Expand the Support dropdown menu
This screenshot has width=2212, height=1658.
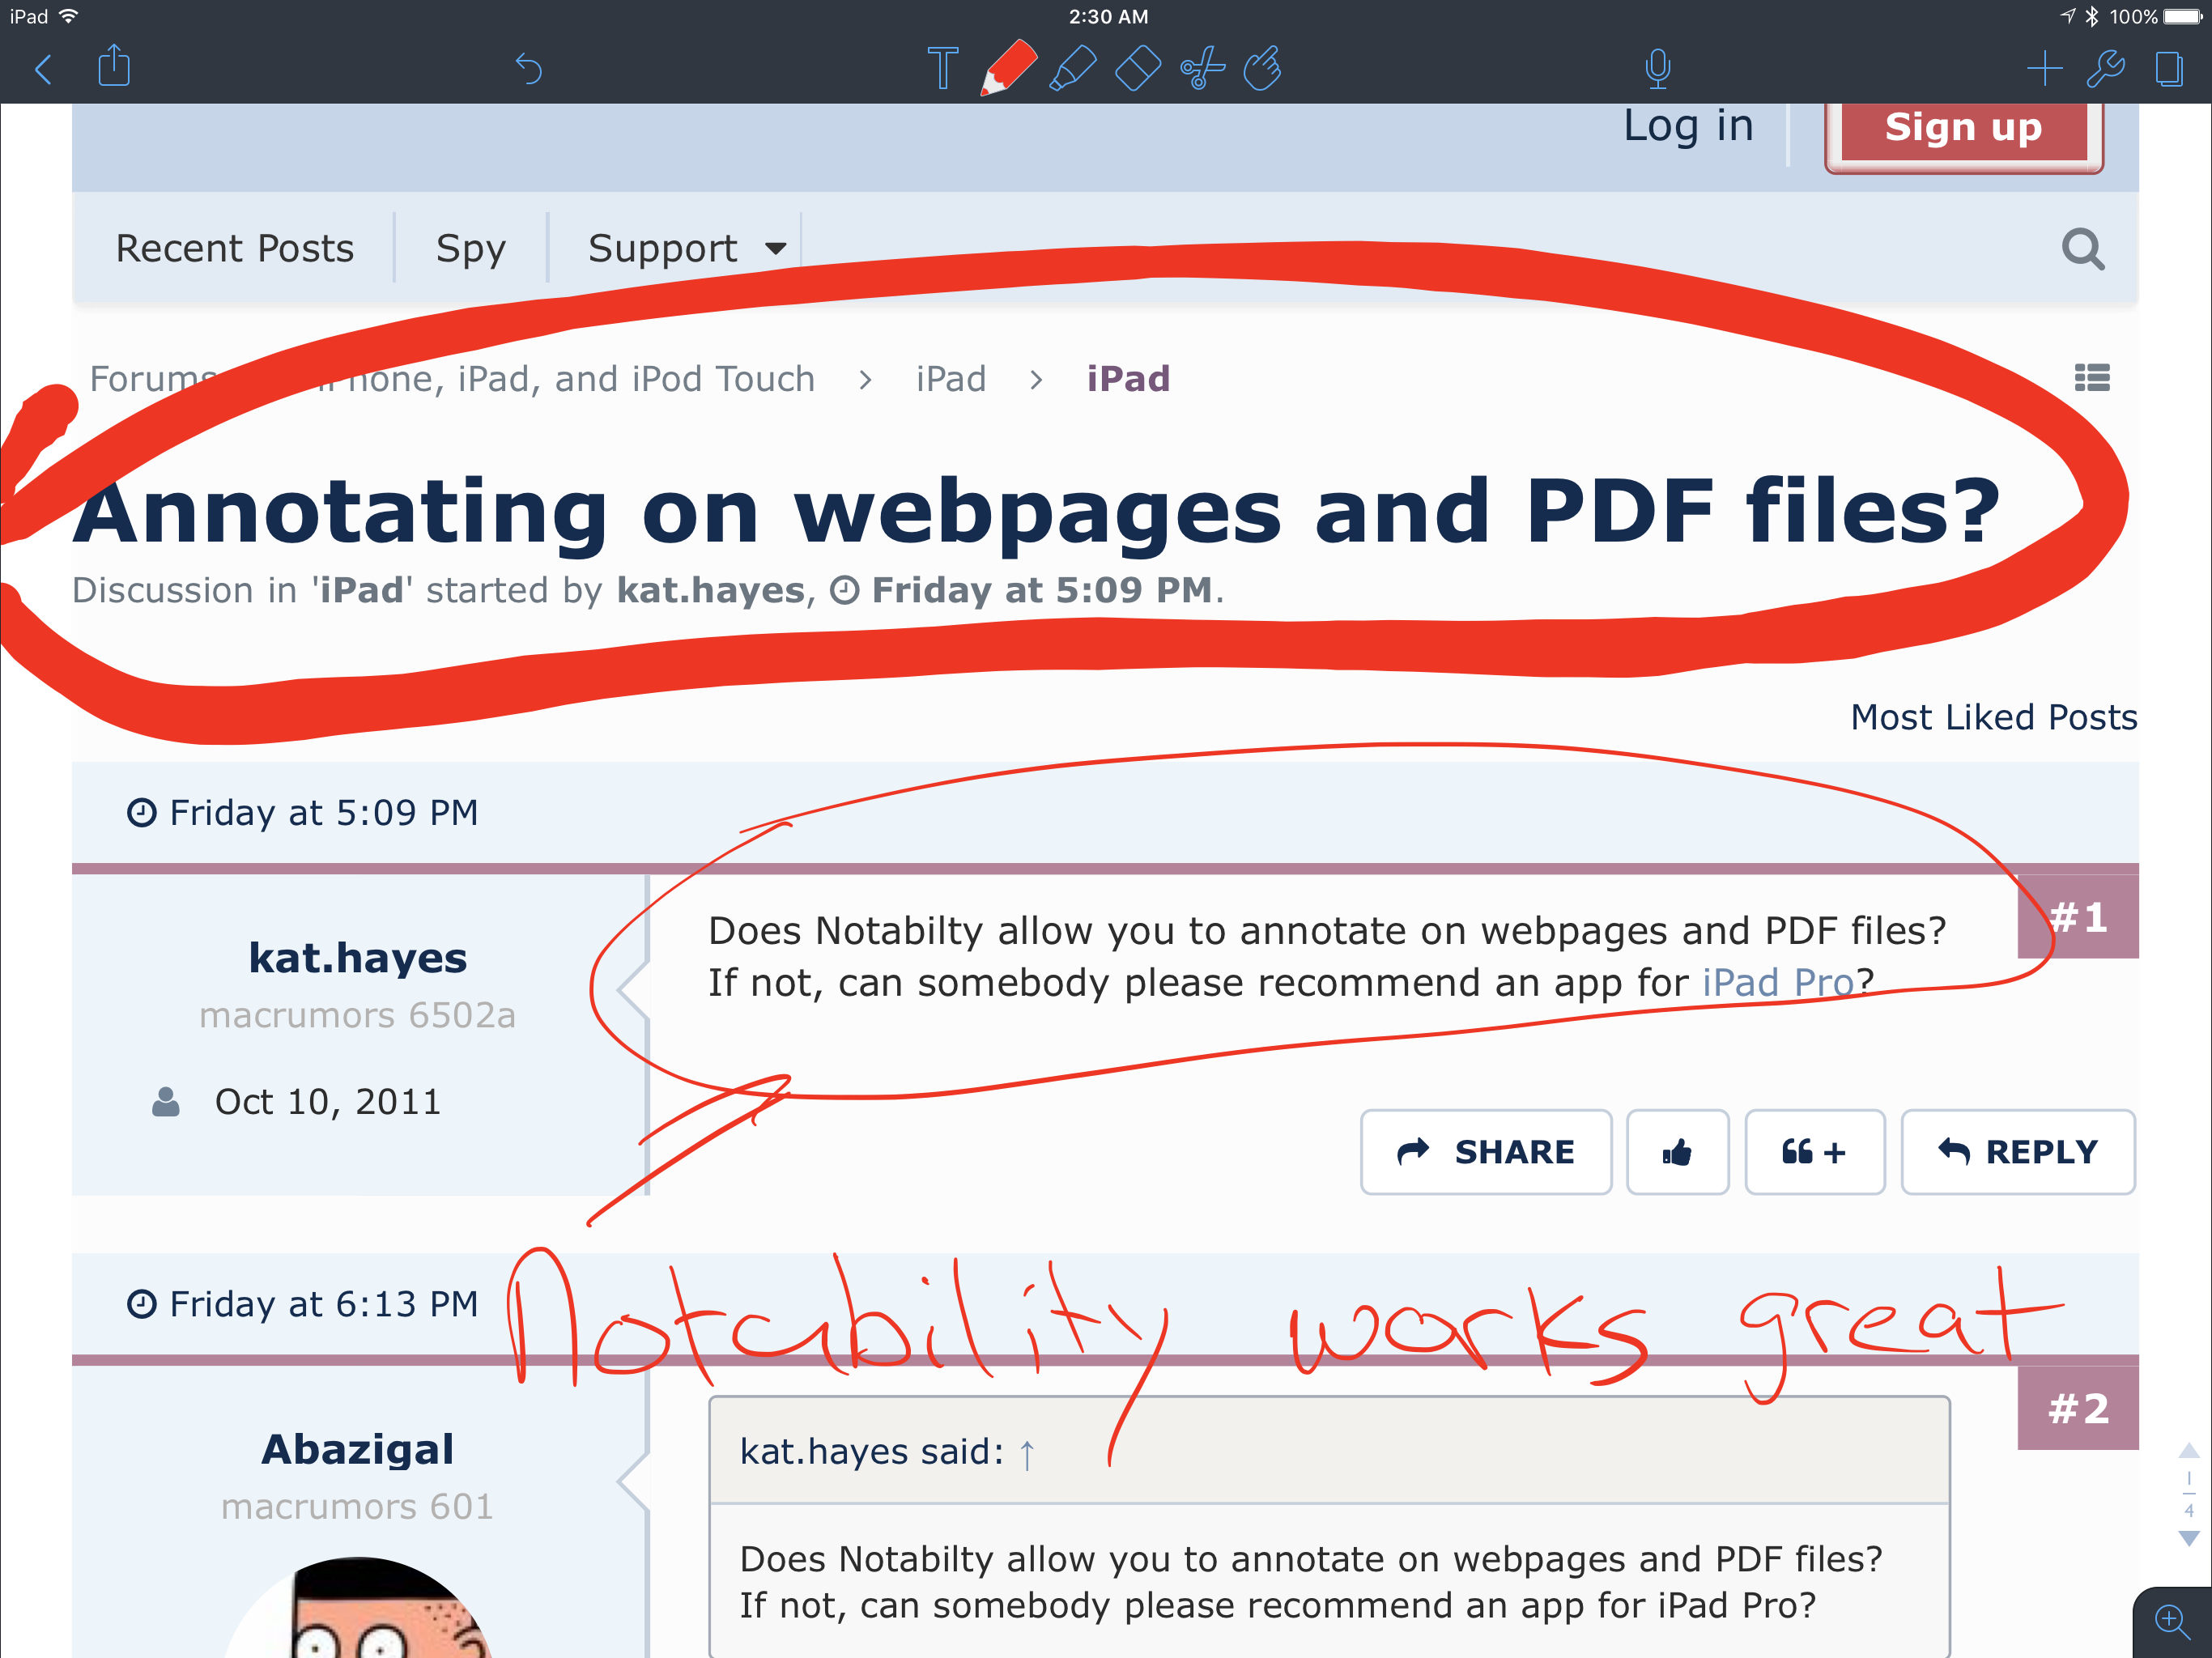coord(687,248)
